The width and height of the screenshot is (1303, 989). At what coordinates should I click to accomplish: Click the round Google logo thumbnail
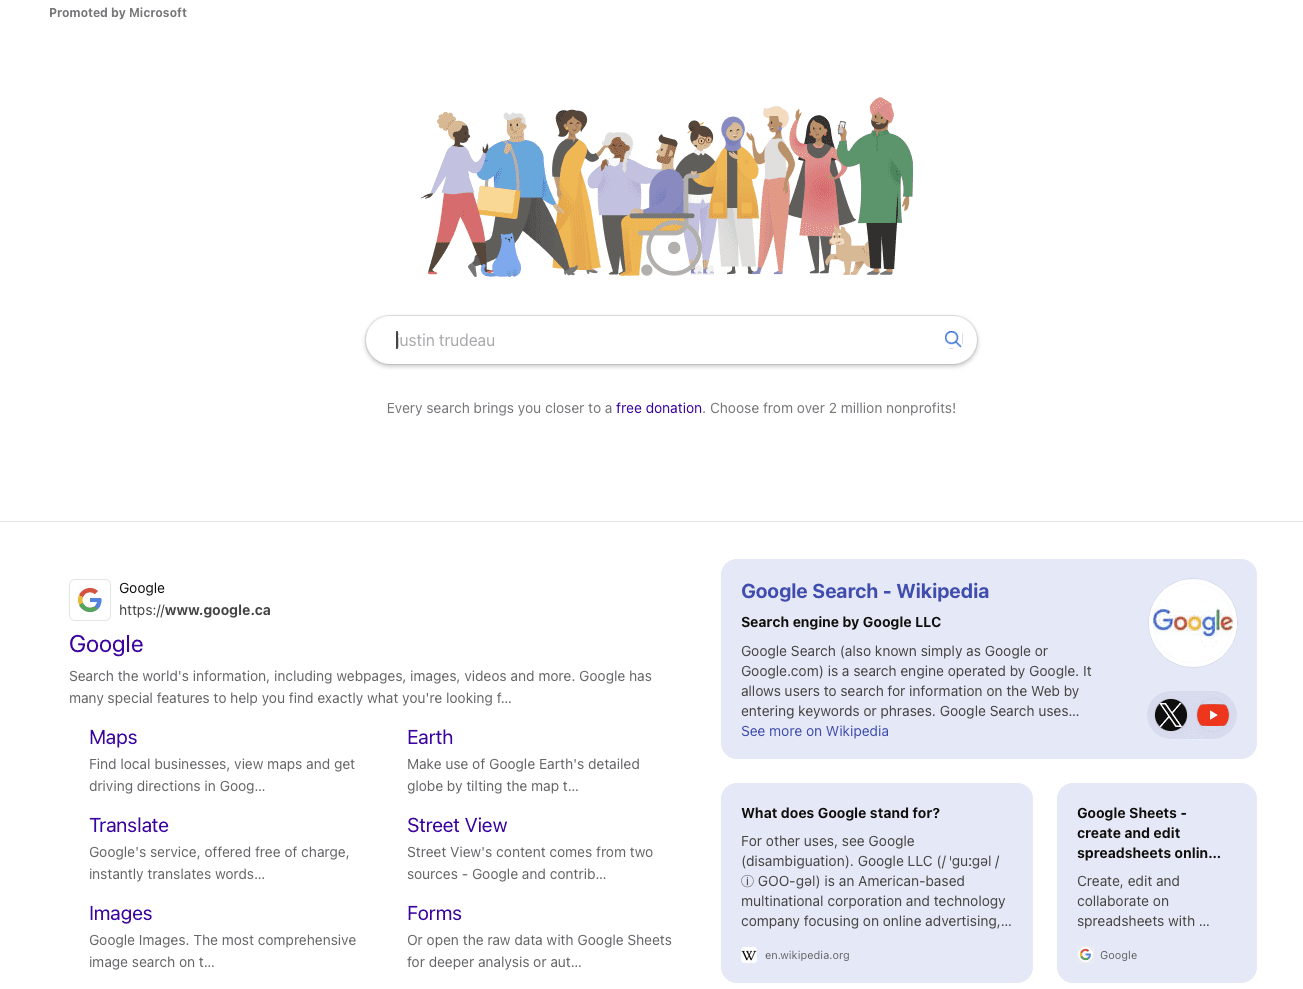(1192, 622)
